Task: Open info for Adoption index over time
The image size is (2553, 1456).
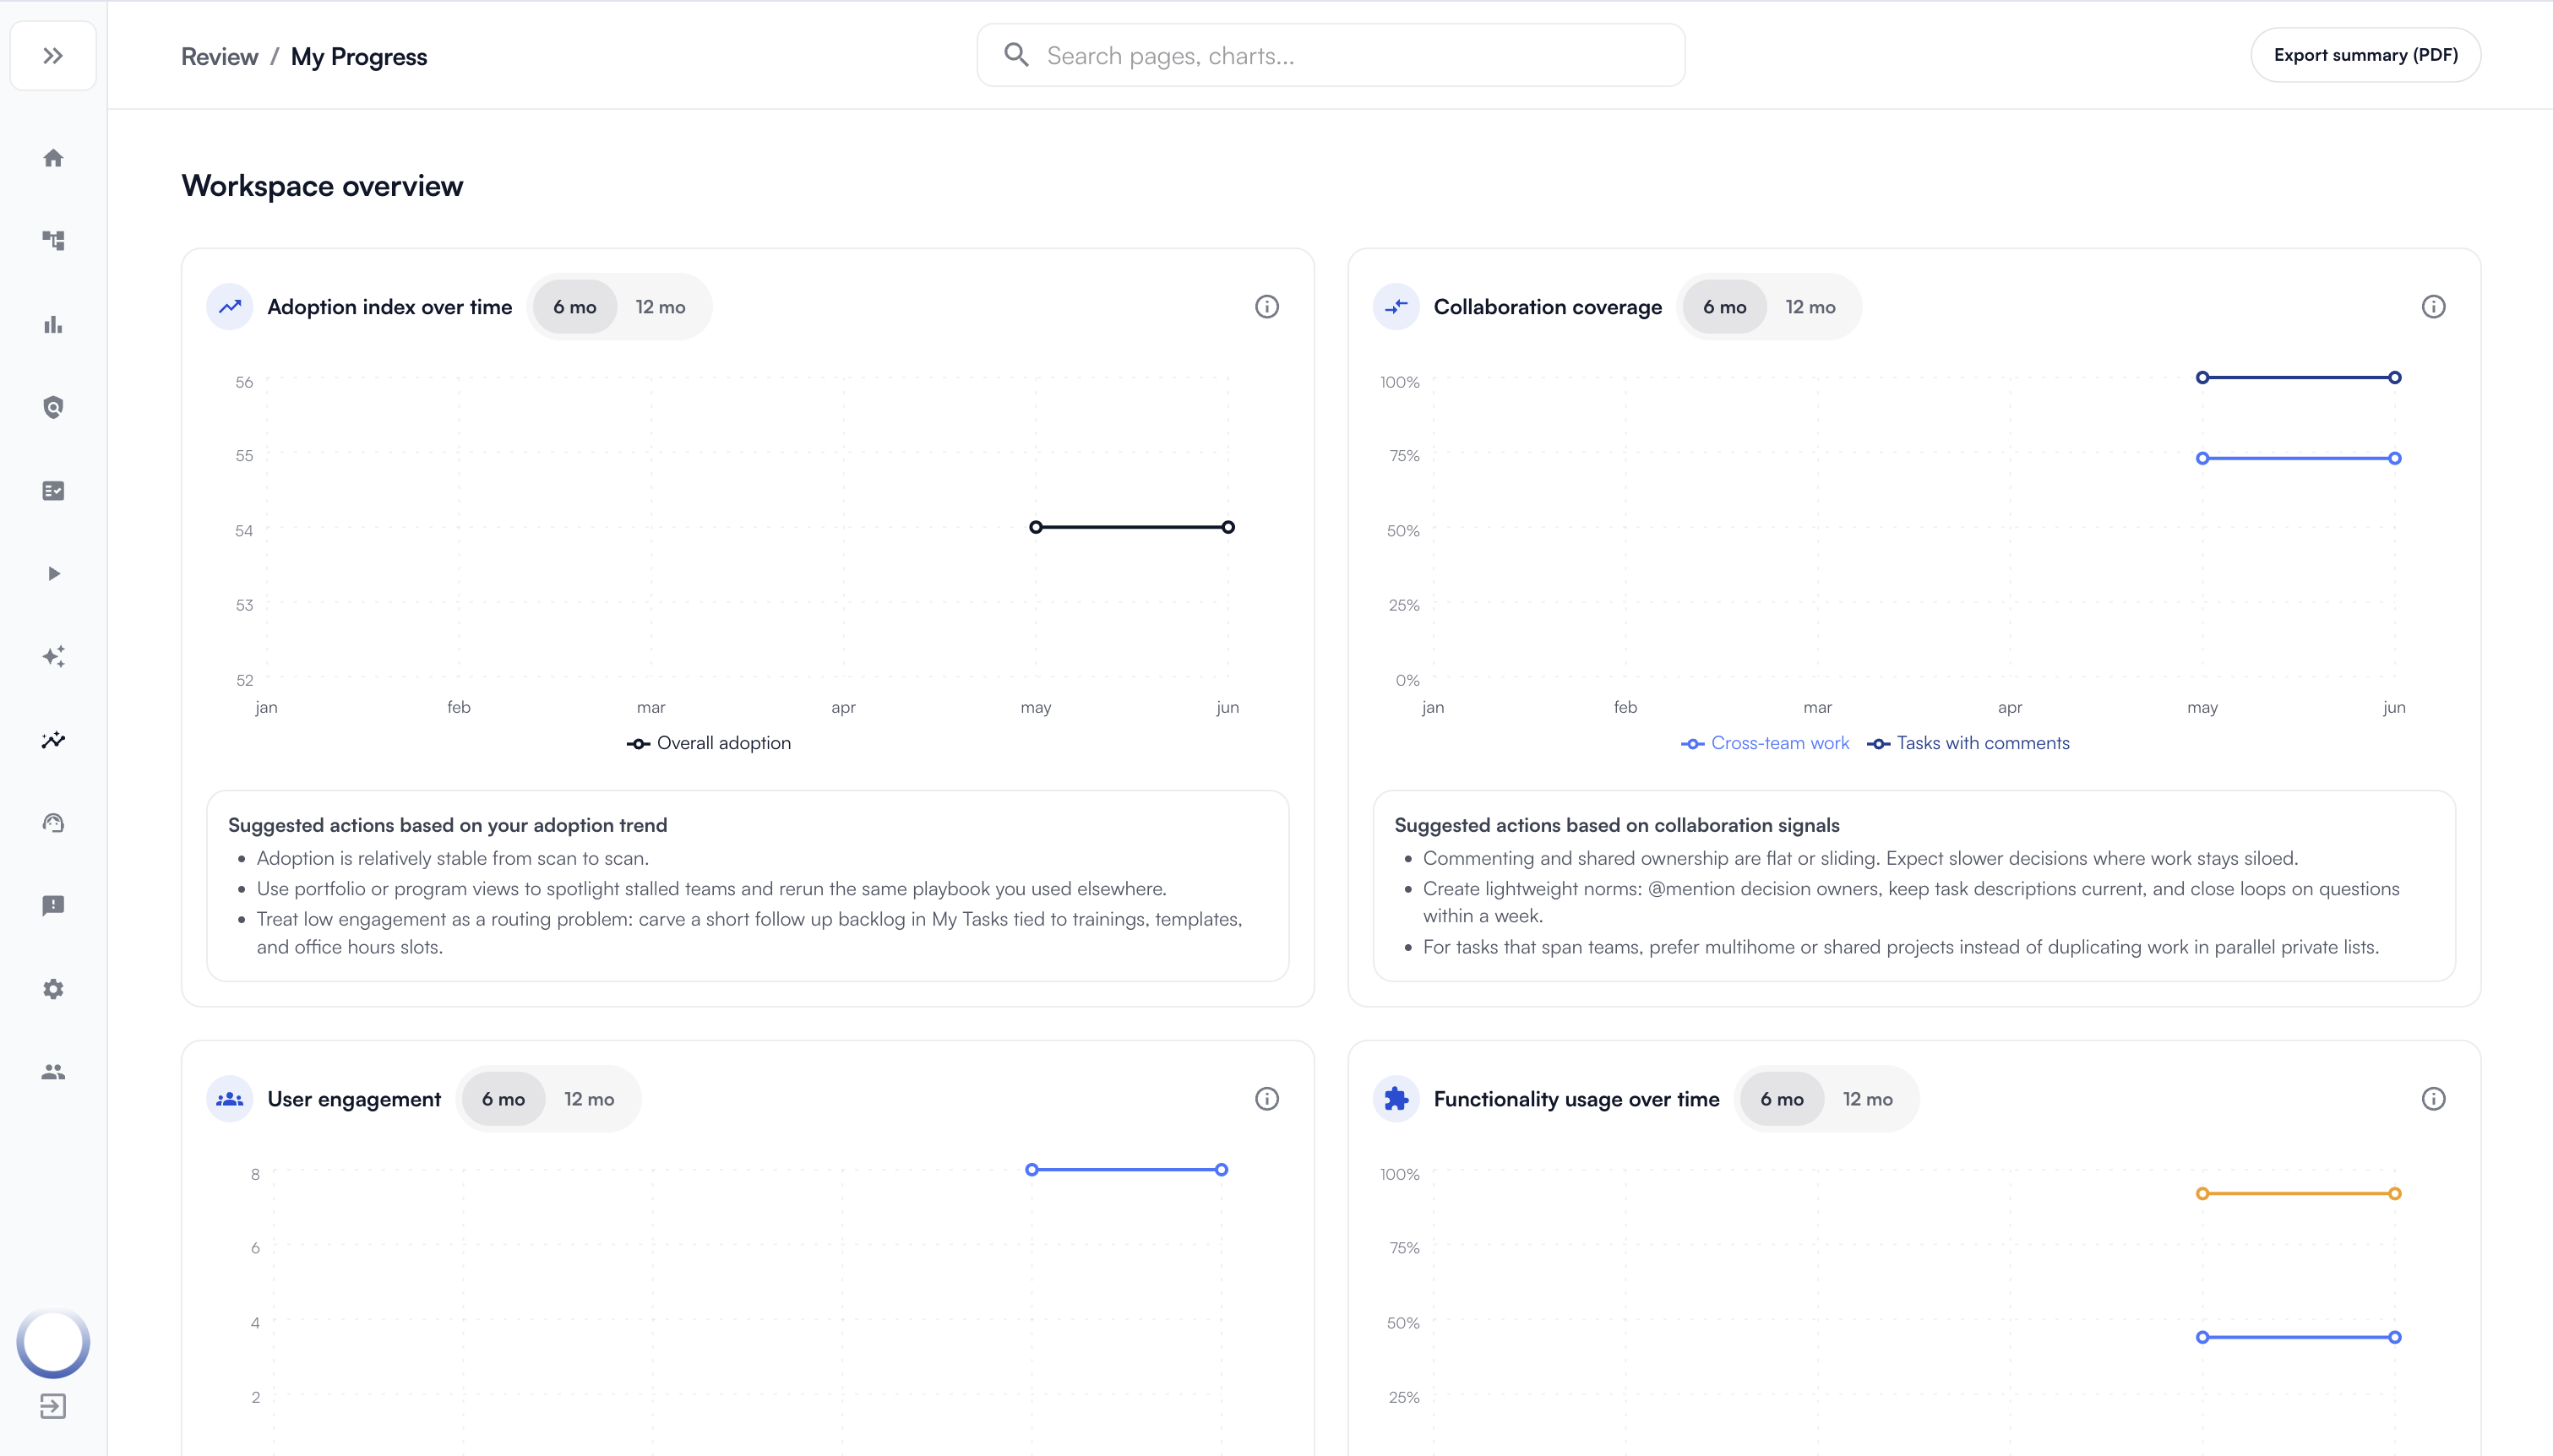Action: 1267,307
